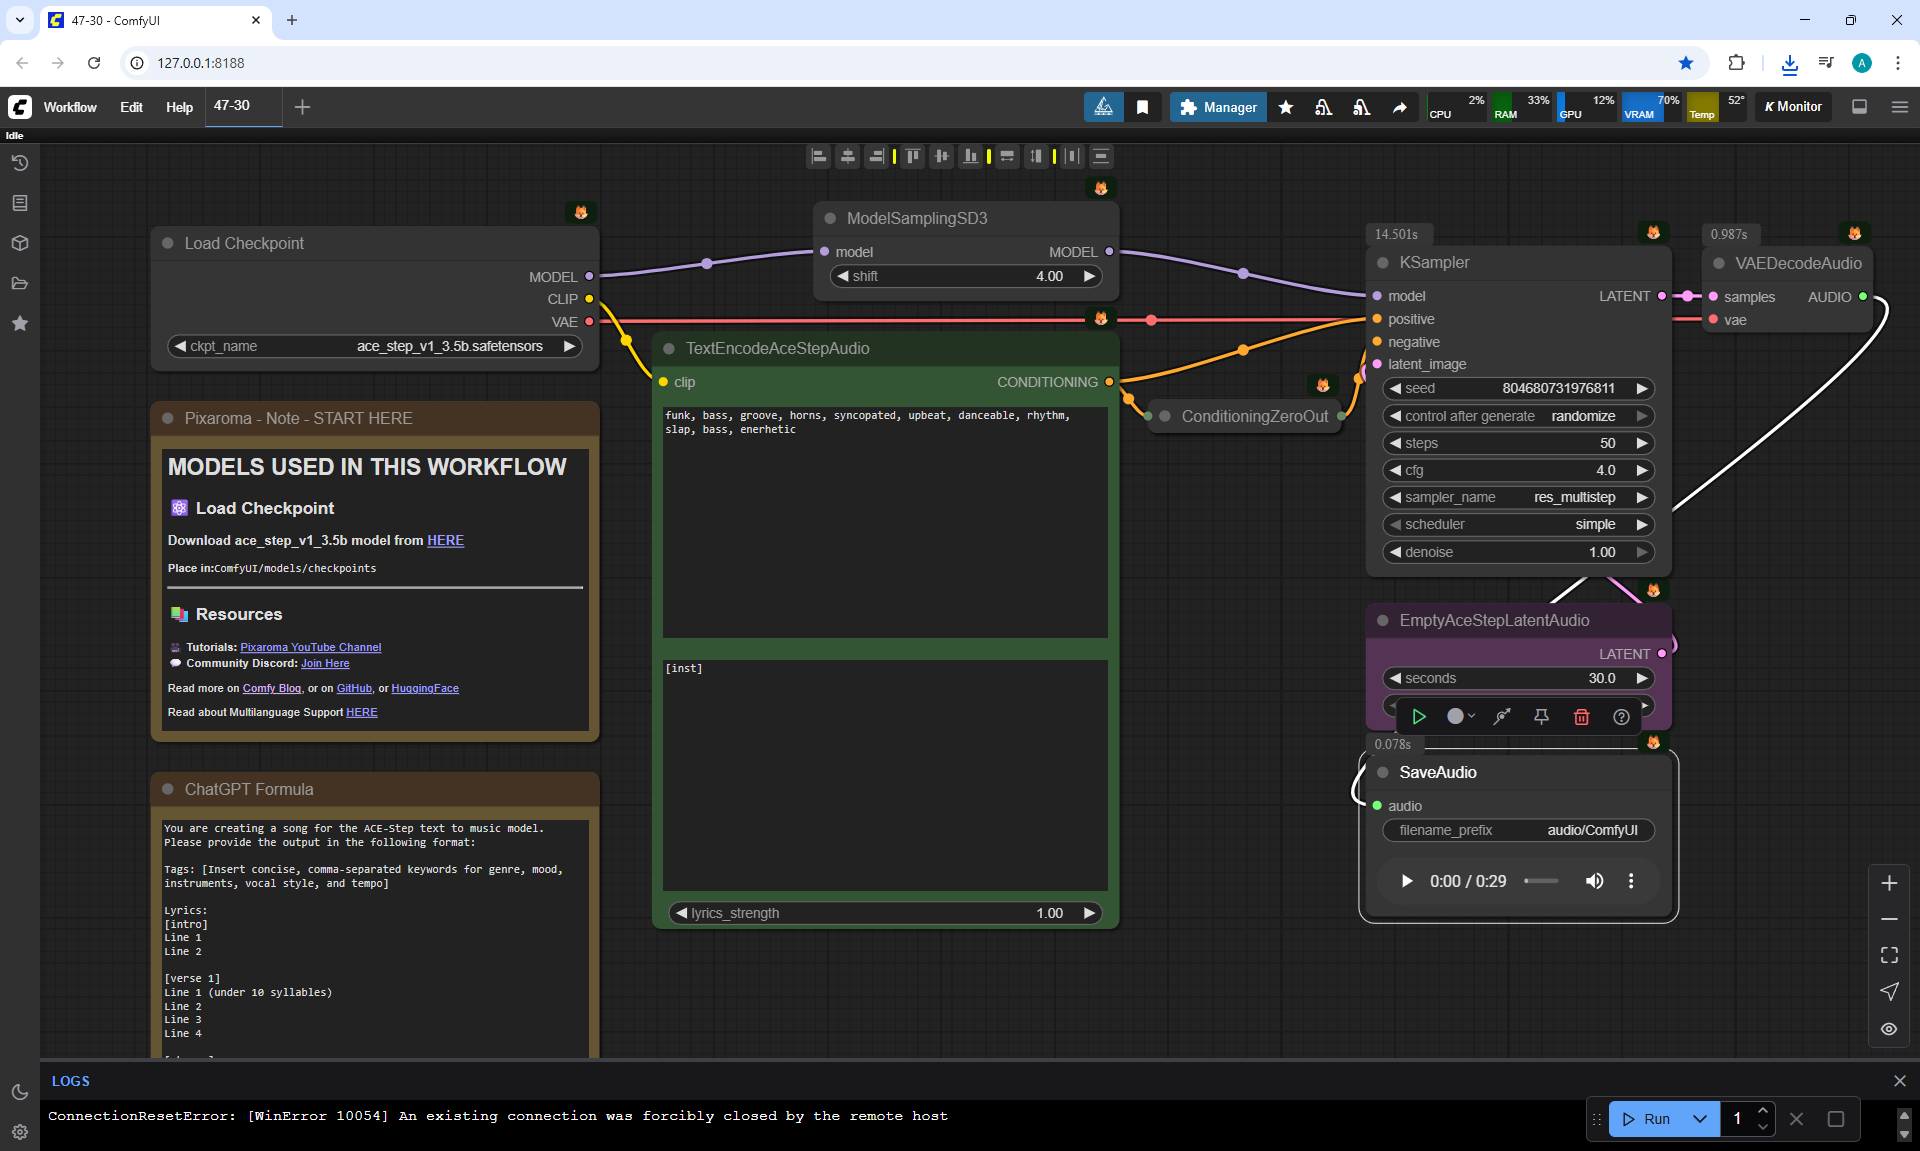Toggle link visibility eye icon
Image resolution: width=1920 pixels, height=1151 pixels.
[x=1889, y=1028]
